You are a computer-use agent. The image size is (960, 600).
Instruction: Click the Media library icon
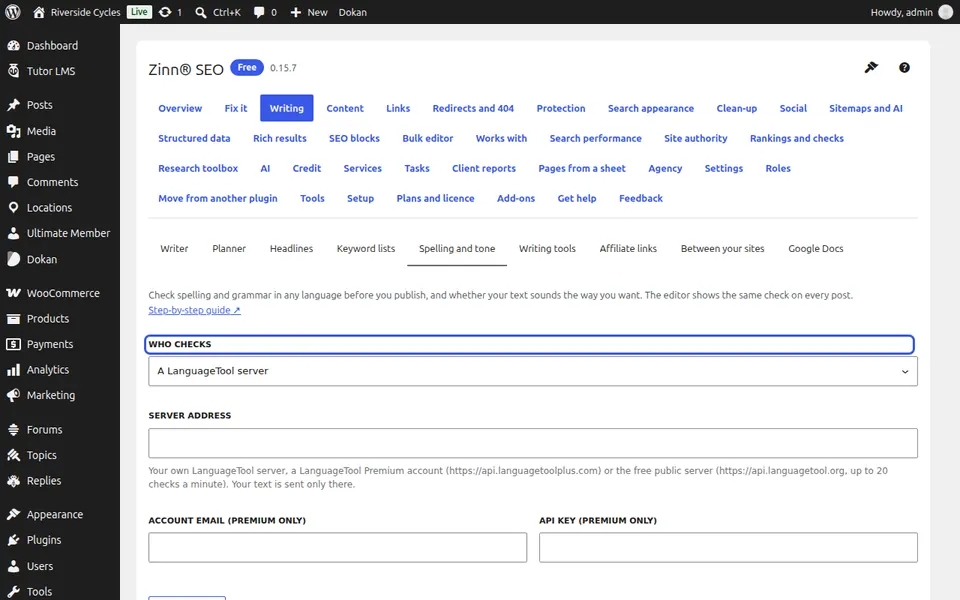pos(13,131)
